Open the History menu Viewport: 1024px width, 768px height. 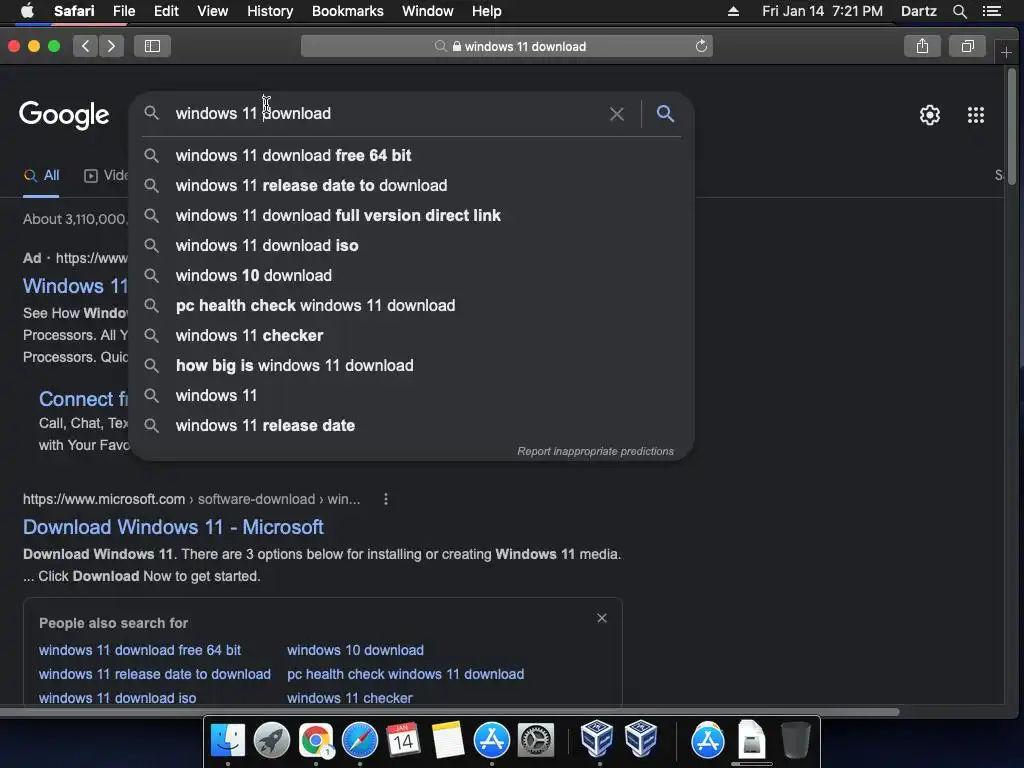coord(270,11)
